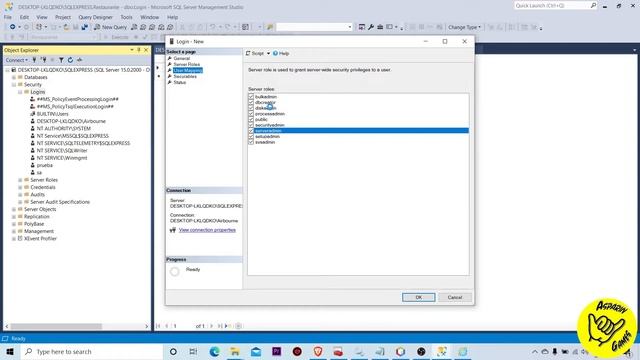Open the Connect dropdown in Object Explorer
Viewport: 640px width, 360px height.
(x=17, y=60)
